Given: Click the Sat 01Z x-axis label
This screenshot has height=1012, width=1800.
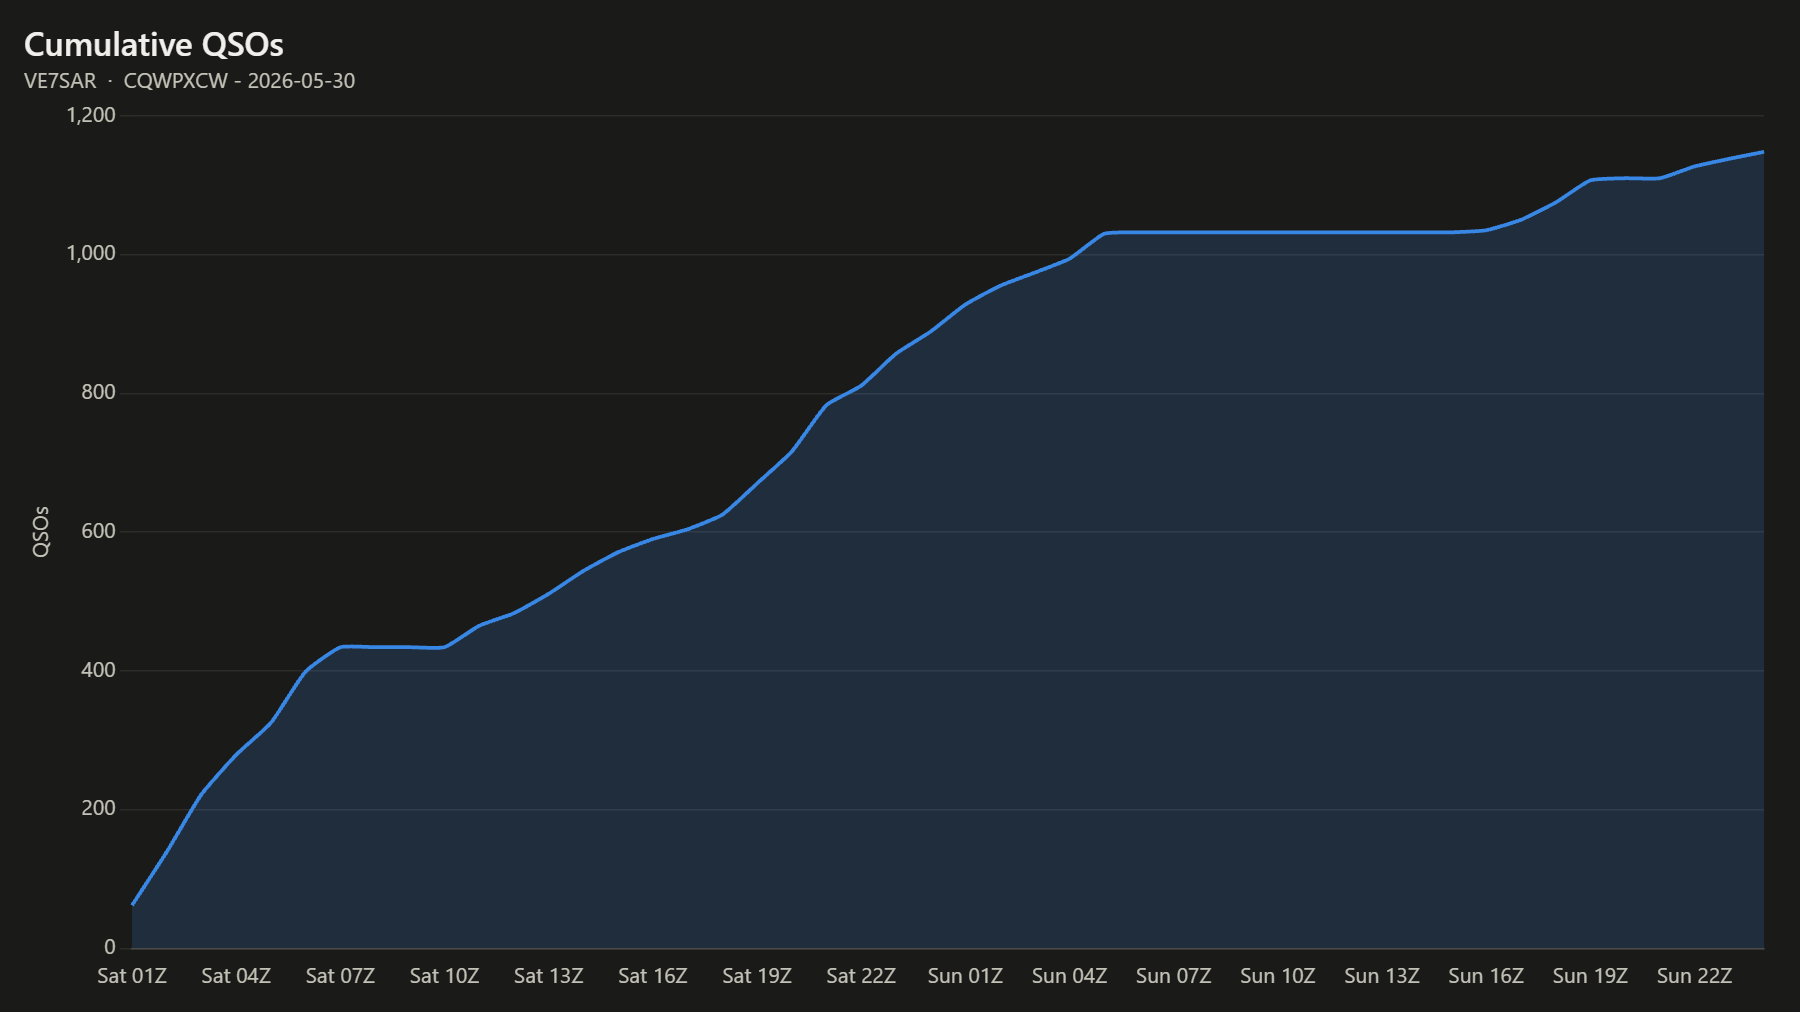Looking at the screenshot, I should (x=132, y=976).
